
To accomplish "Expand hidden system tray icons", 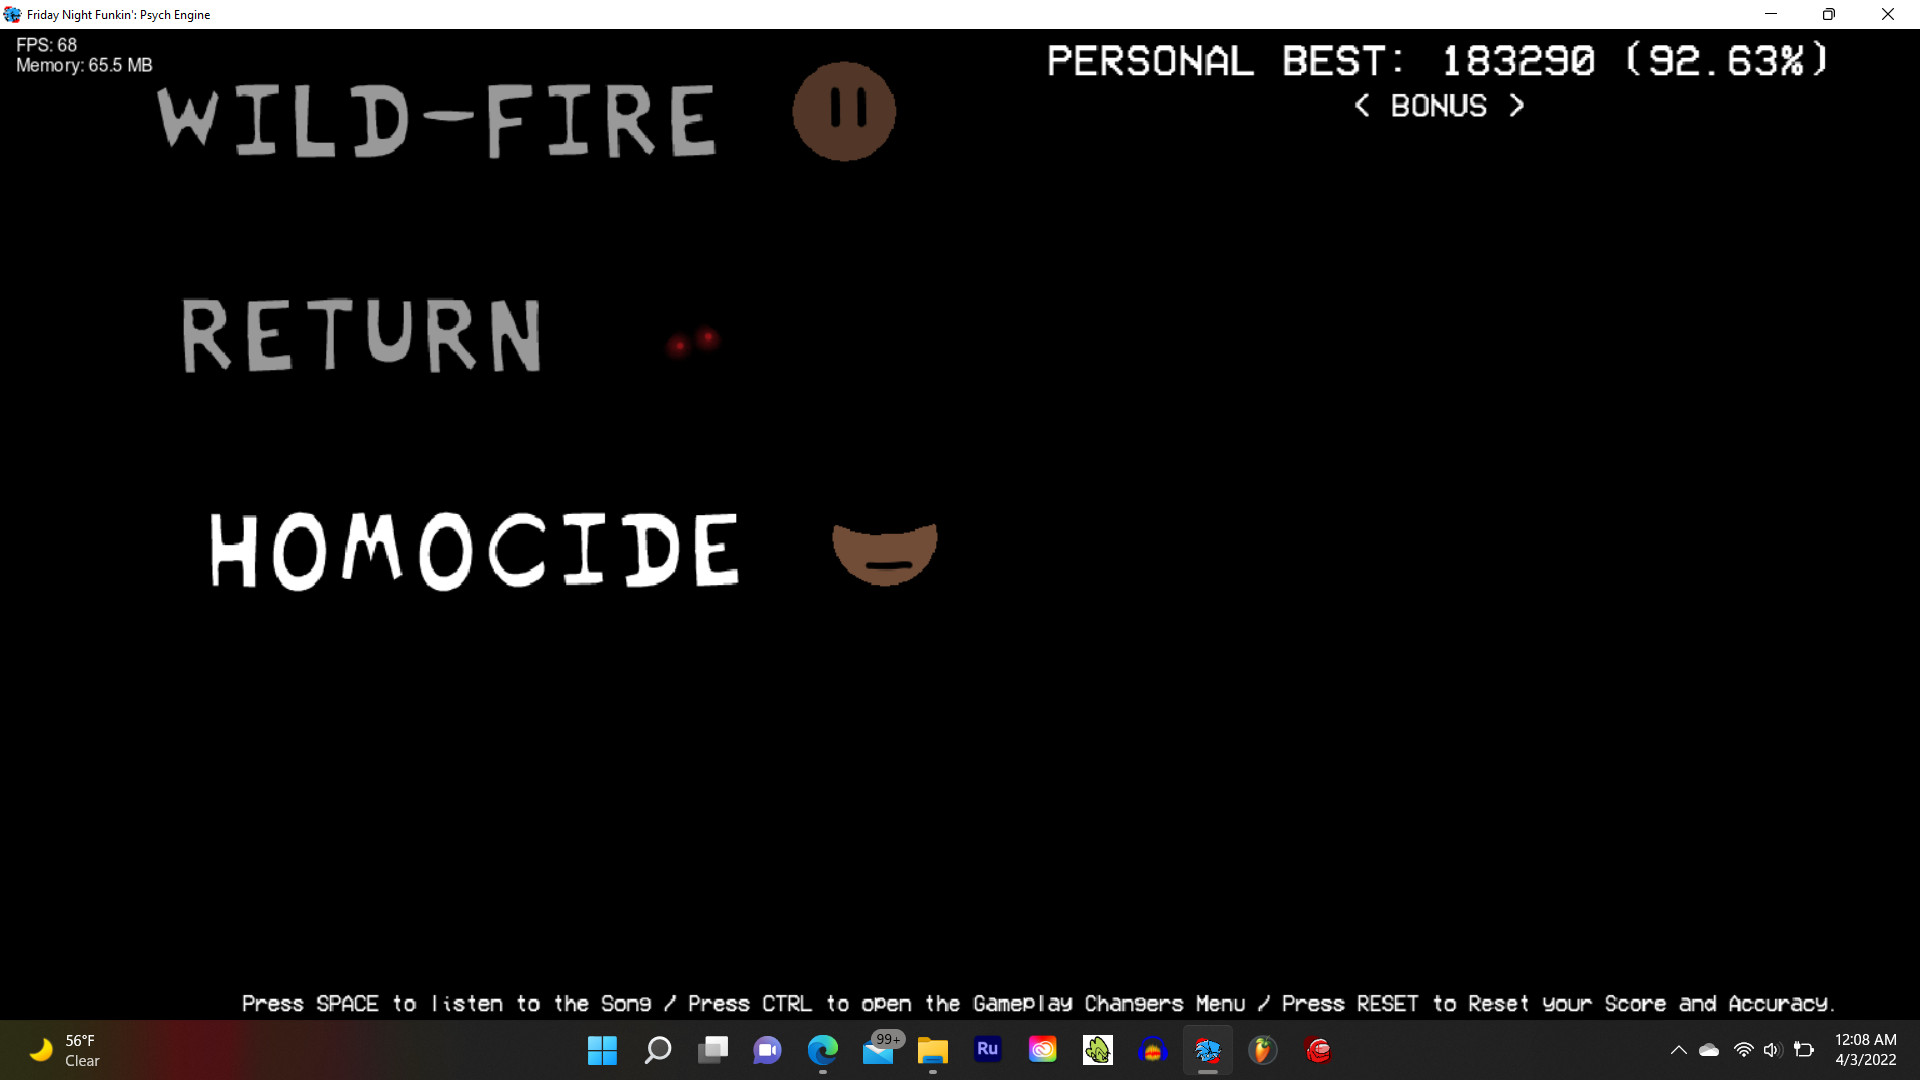I will tap(1678, 1050).
